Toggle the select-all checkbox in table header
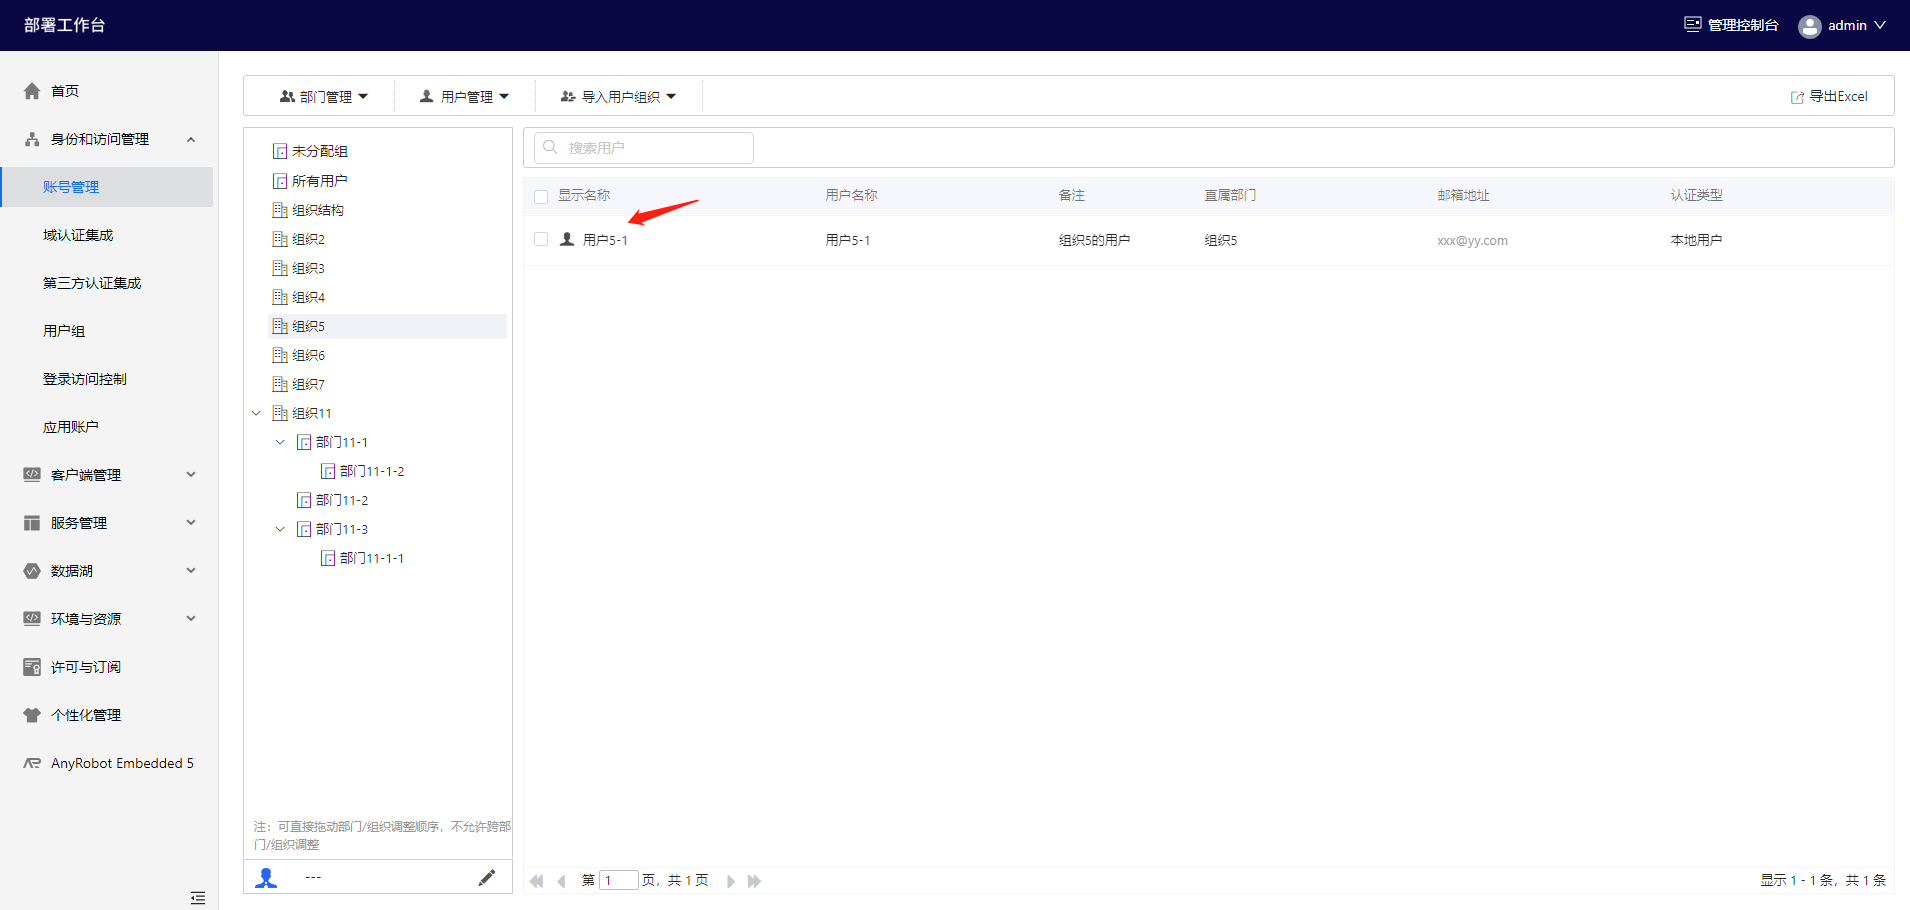Screen dimensions: 1910x910 pos(541,197)
